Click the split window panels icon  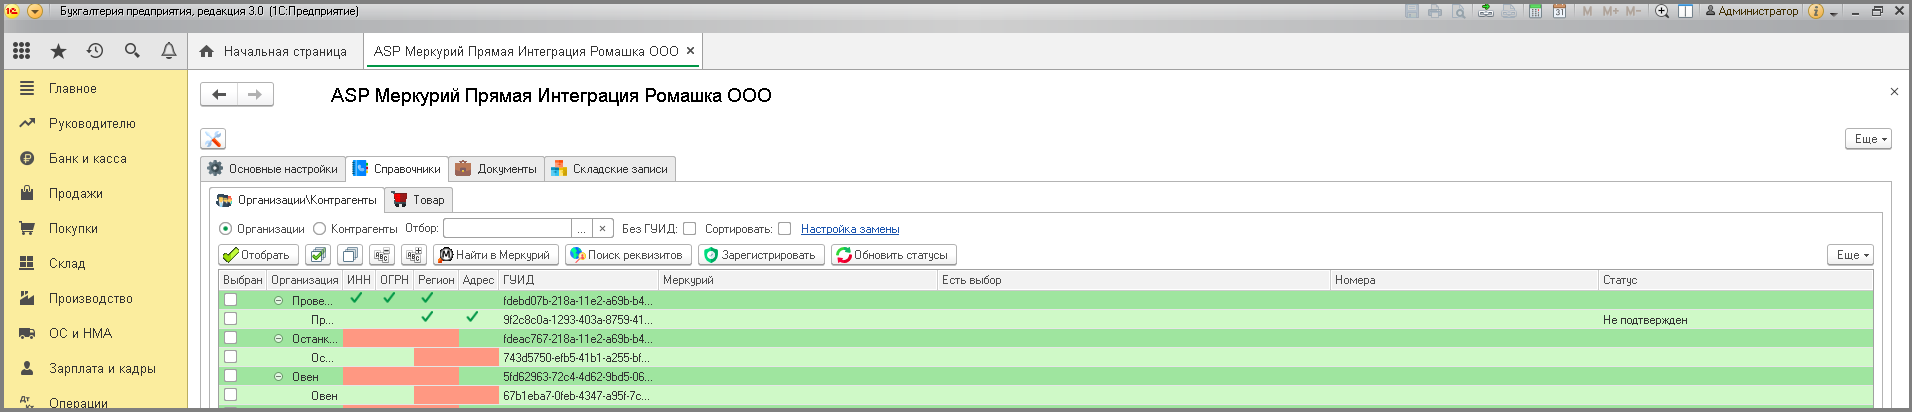(x=1685, y=11)
